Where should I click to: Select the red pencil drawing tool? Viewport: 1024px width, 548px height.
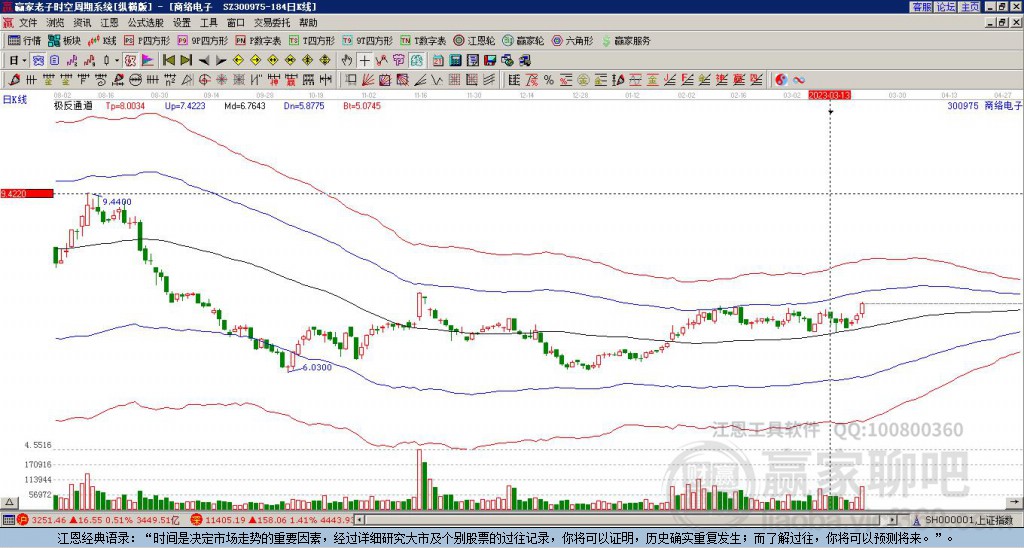pos(14,80)
